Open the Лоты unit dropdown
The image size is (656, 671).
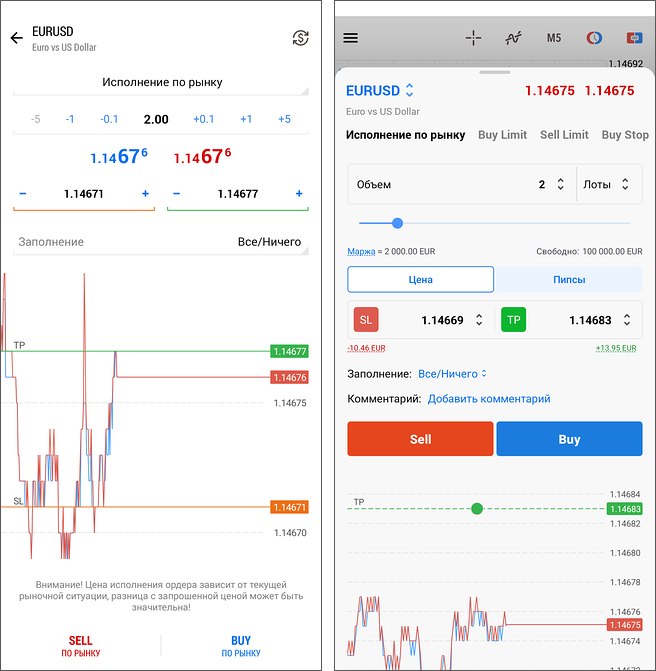pyautogui.click(x=606, y=184)
